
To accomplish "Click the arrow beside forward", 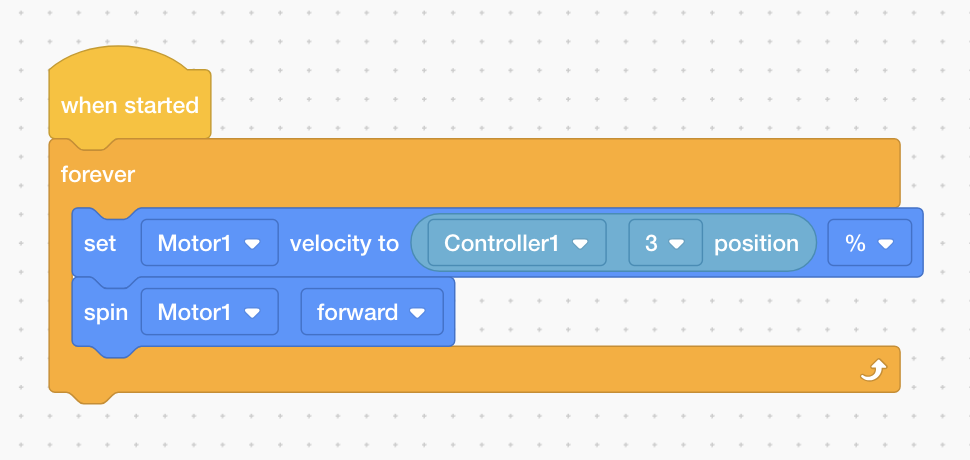I will click(x=418, y=313).
